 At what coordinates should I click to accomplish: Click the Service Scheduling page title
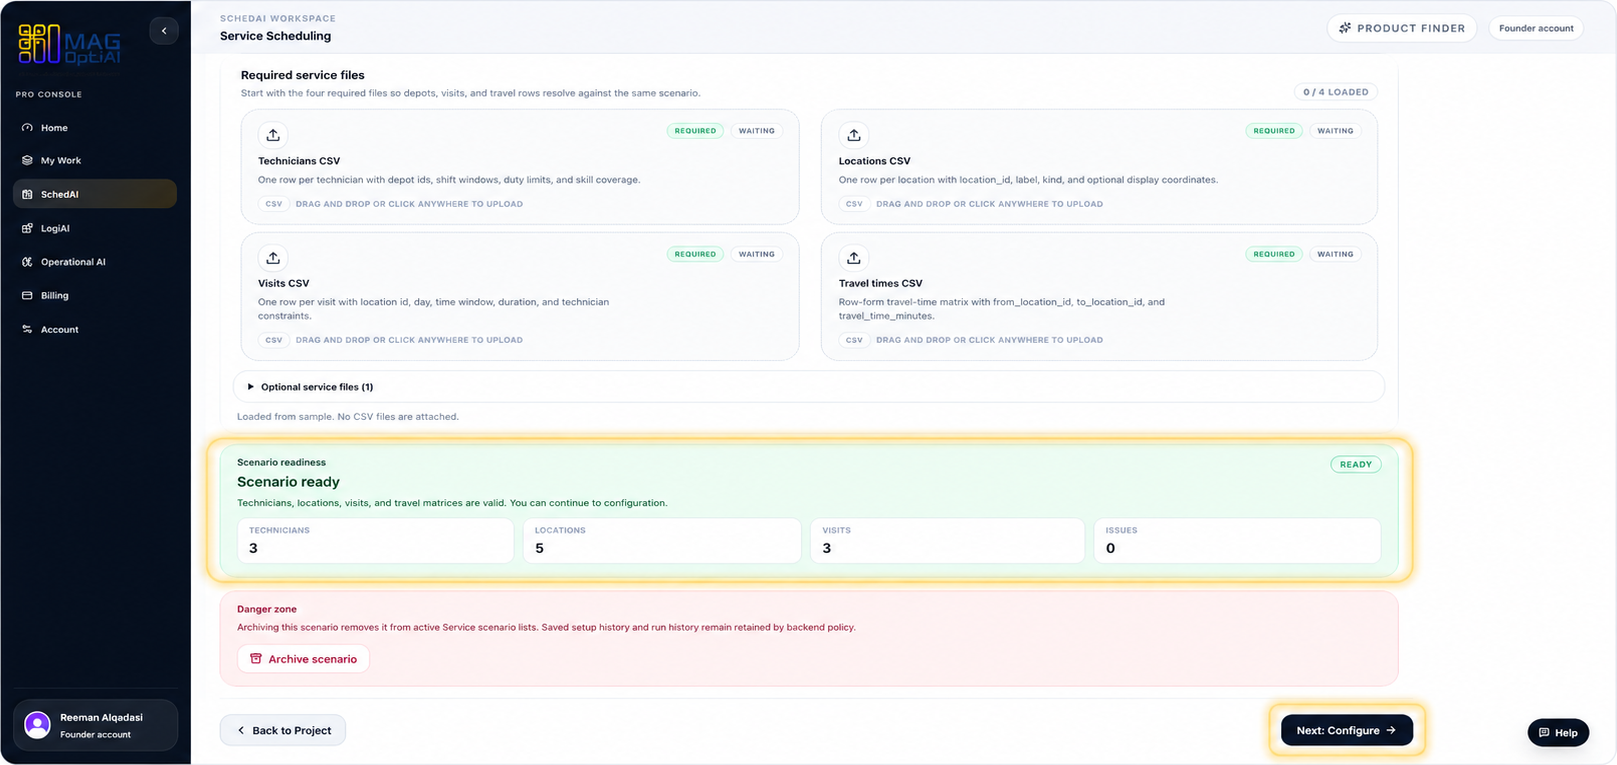click(x=275, y=36)
